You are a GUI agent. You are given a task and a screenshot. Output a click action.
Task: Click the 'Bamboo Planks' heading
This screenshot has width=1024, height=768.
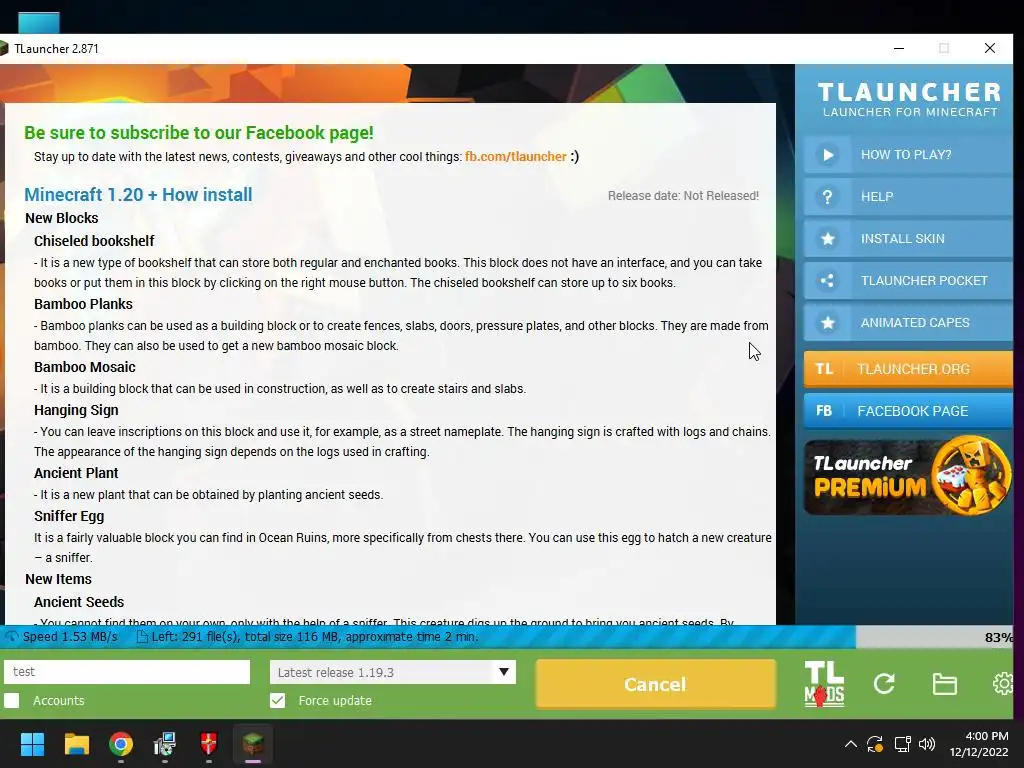(x=83, y=304)
